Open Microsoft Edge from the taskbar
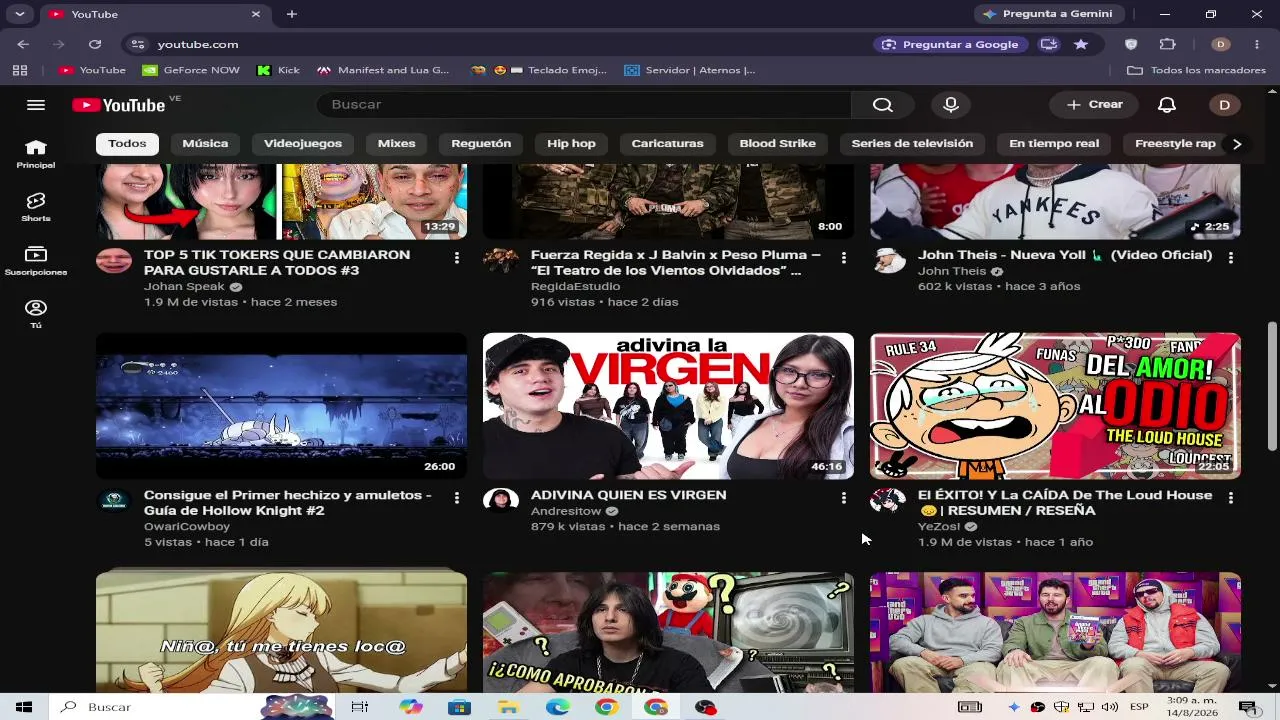 tap(557, 707)
